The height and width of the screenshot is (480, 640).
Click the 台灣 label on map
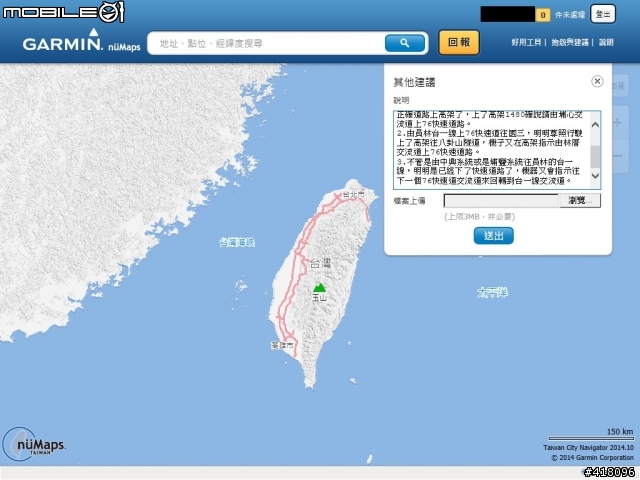pyautogui.click(x=320, y=263)
